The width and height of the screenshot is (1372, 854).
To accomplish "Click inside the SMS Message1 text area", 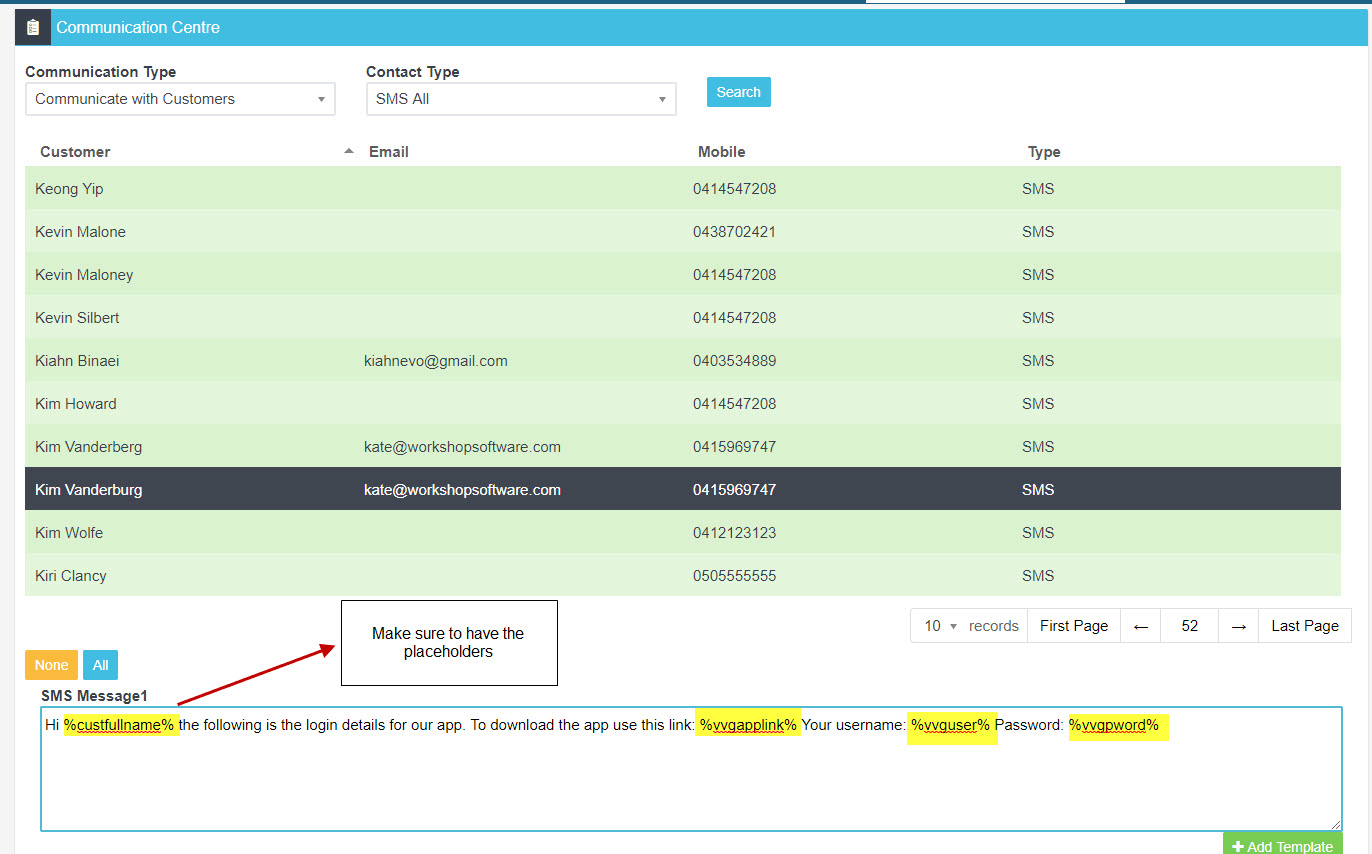I will click(x=691, y=769).
